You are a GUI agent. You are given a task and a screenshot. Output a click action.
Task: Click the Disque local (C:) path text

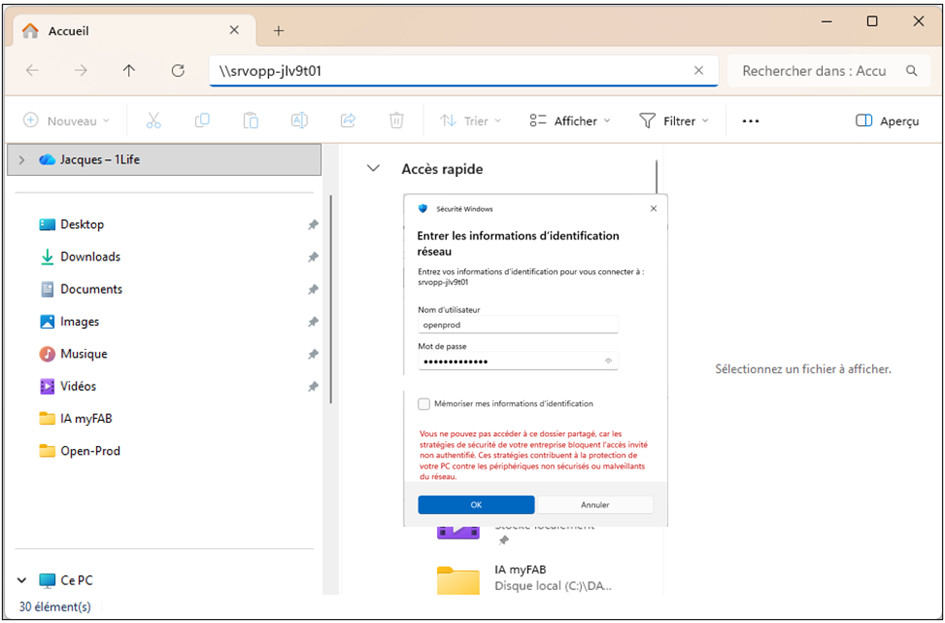(553, 586)
